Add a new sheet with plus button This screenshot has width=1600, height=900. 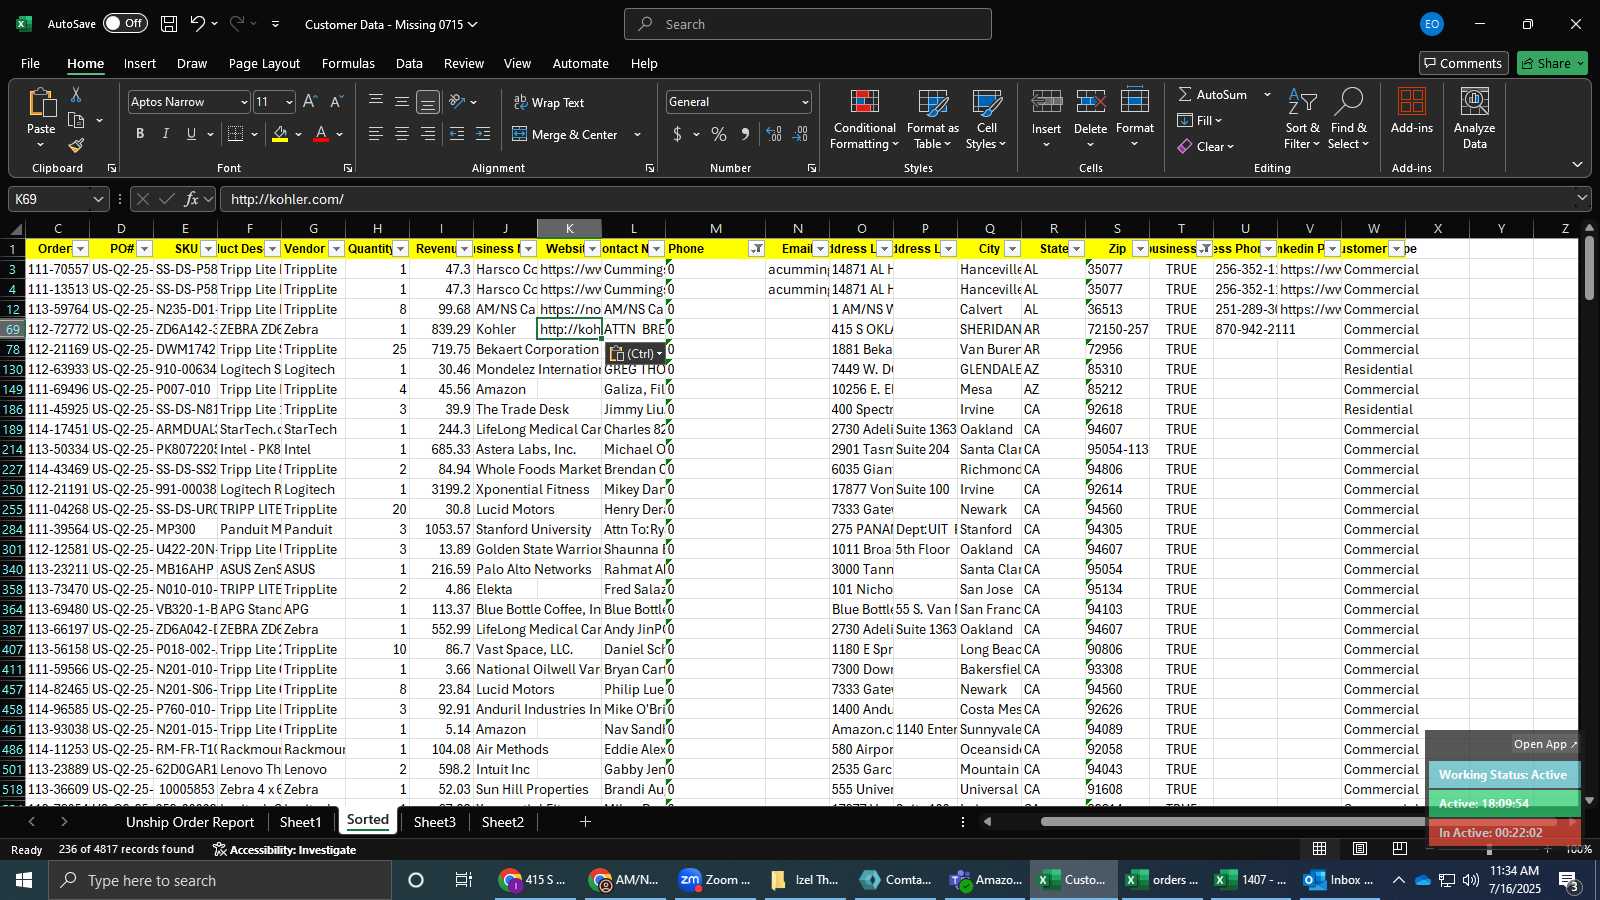[585, 822]
